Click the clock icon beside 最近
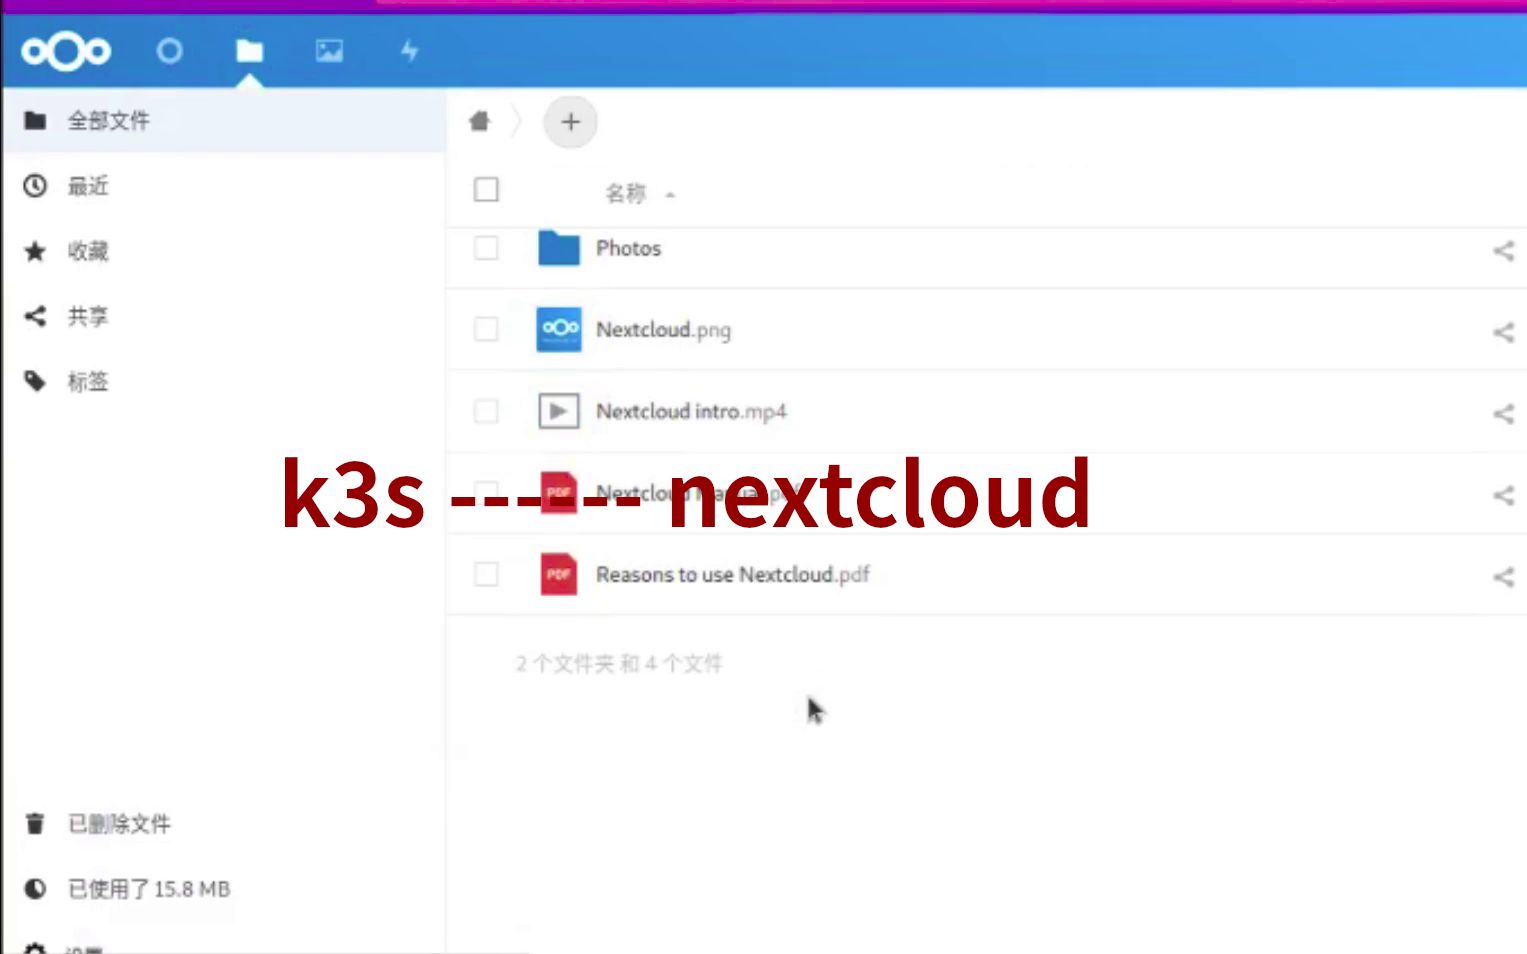Screen dimensions: 1527x954 35,186
